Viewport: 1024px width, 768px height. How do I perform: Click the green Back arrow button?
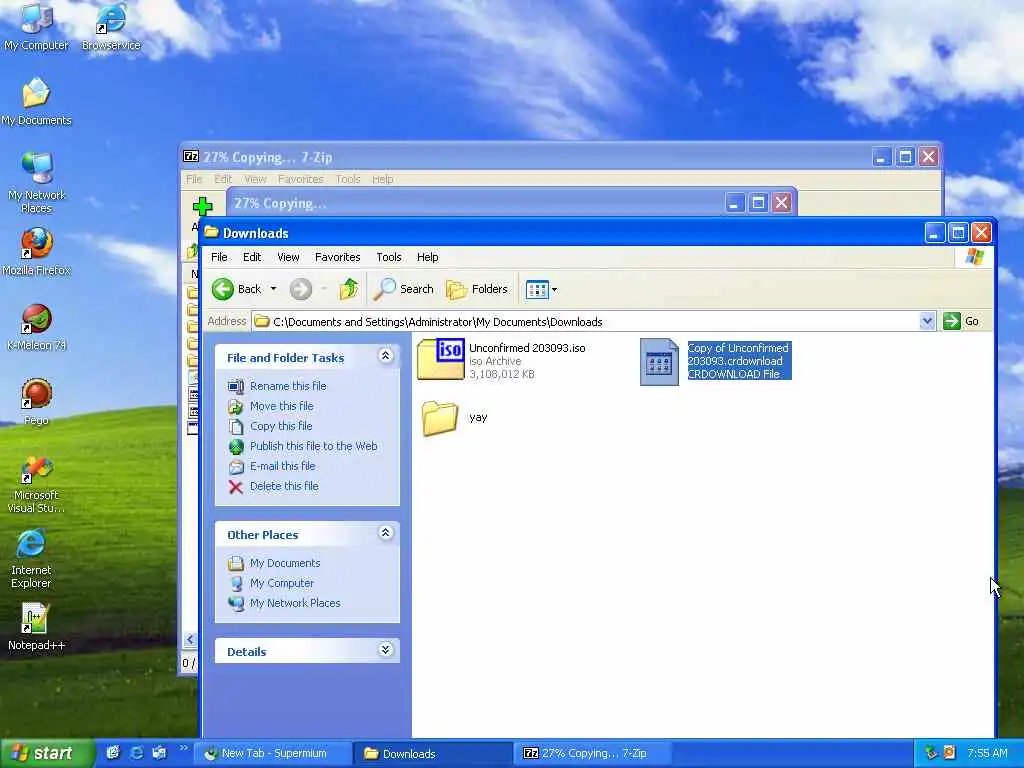(x=223, y=289)
